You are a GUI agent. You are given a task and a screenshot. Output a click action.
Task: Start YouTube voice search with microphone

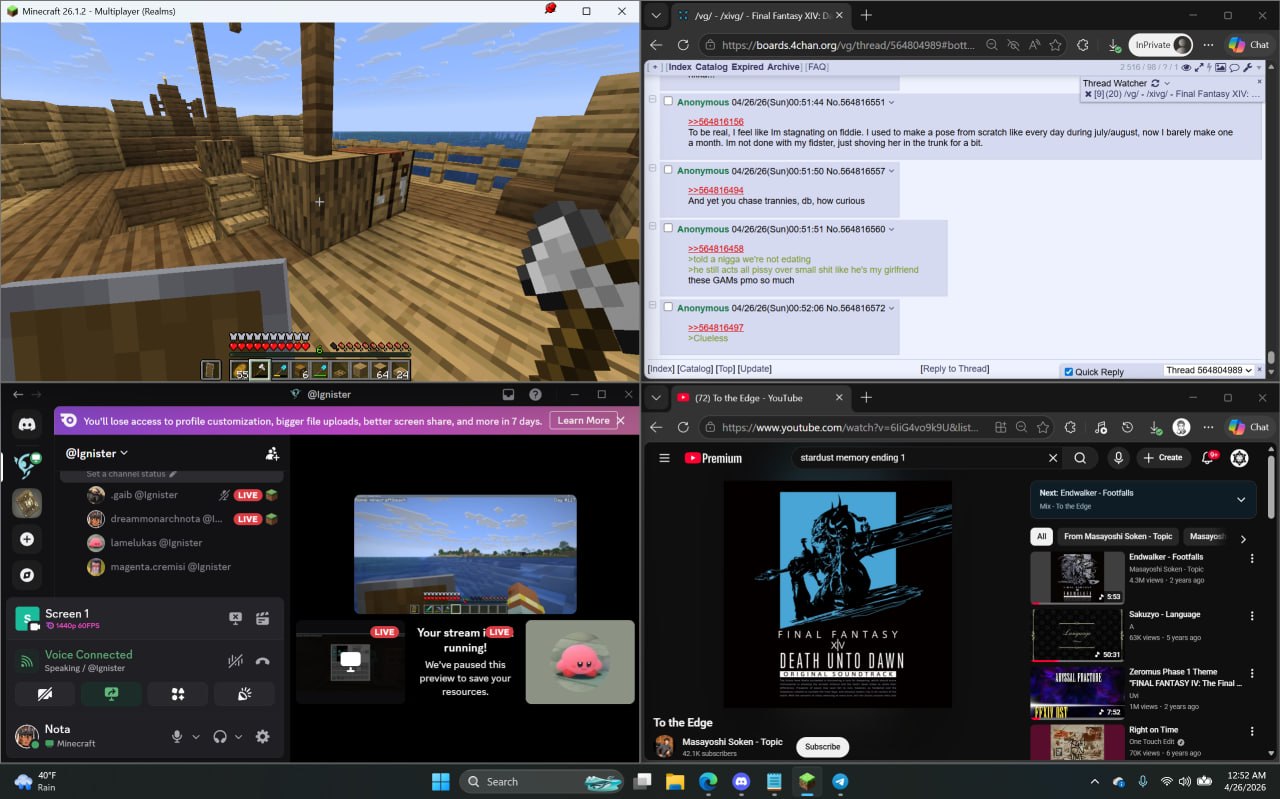coord(1118,458)
